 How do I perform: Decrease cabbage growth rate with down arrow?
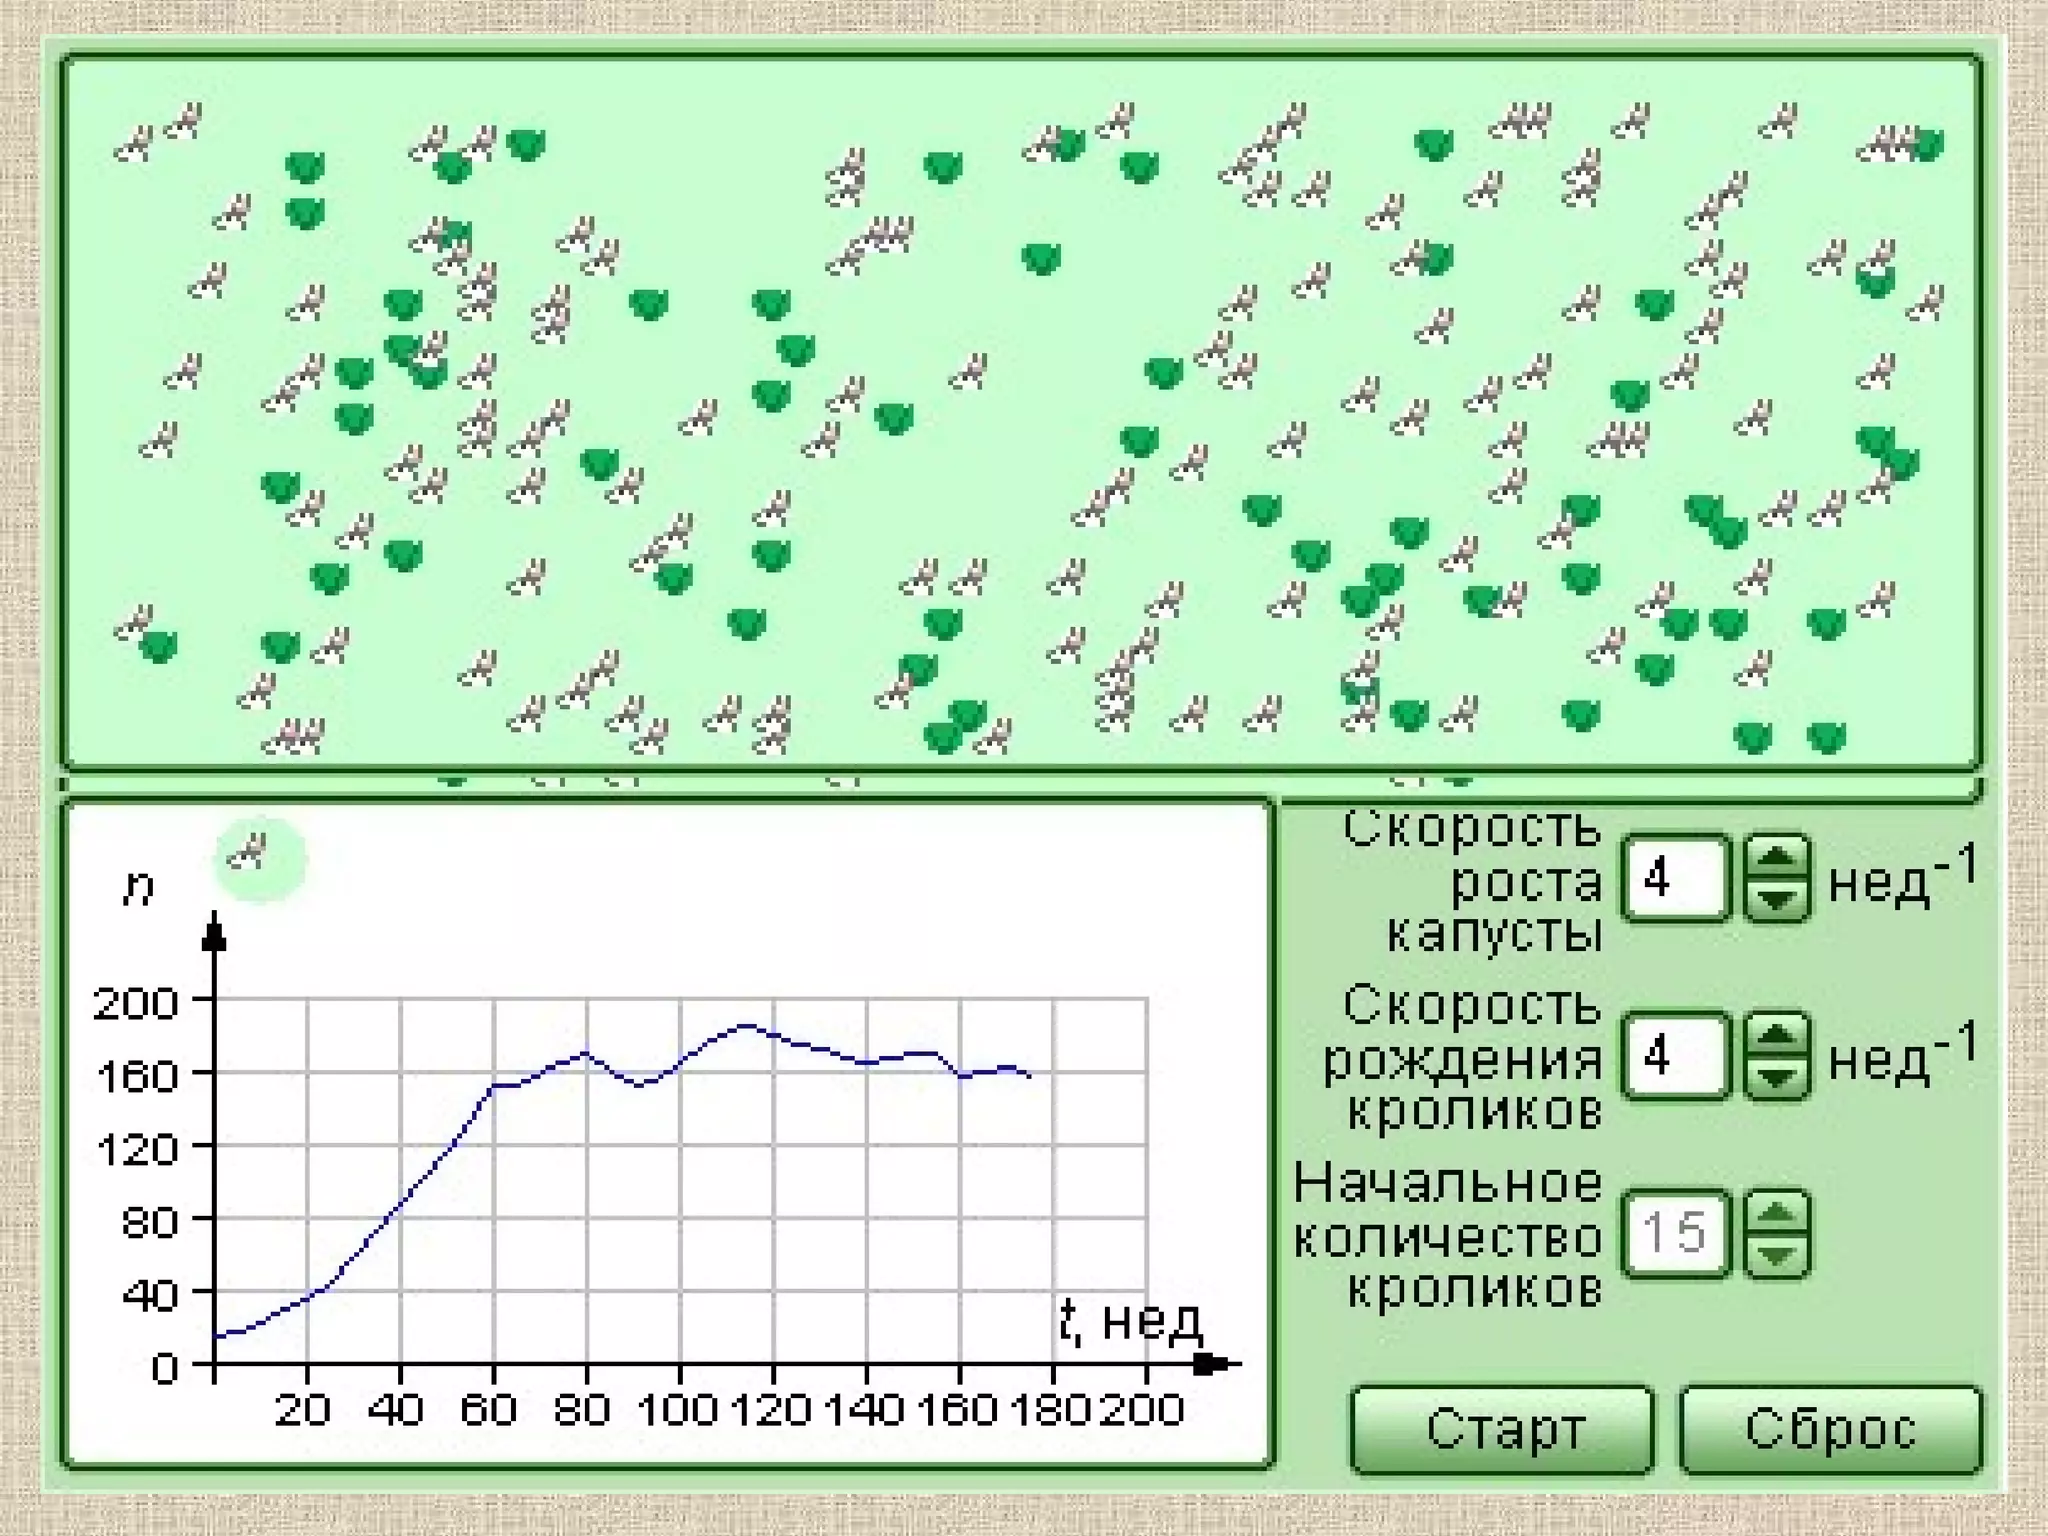(1776, 899)
